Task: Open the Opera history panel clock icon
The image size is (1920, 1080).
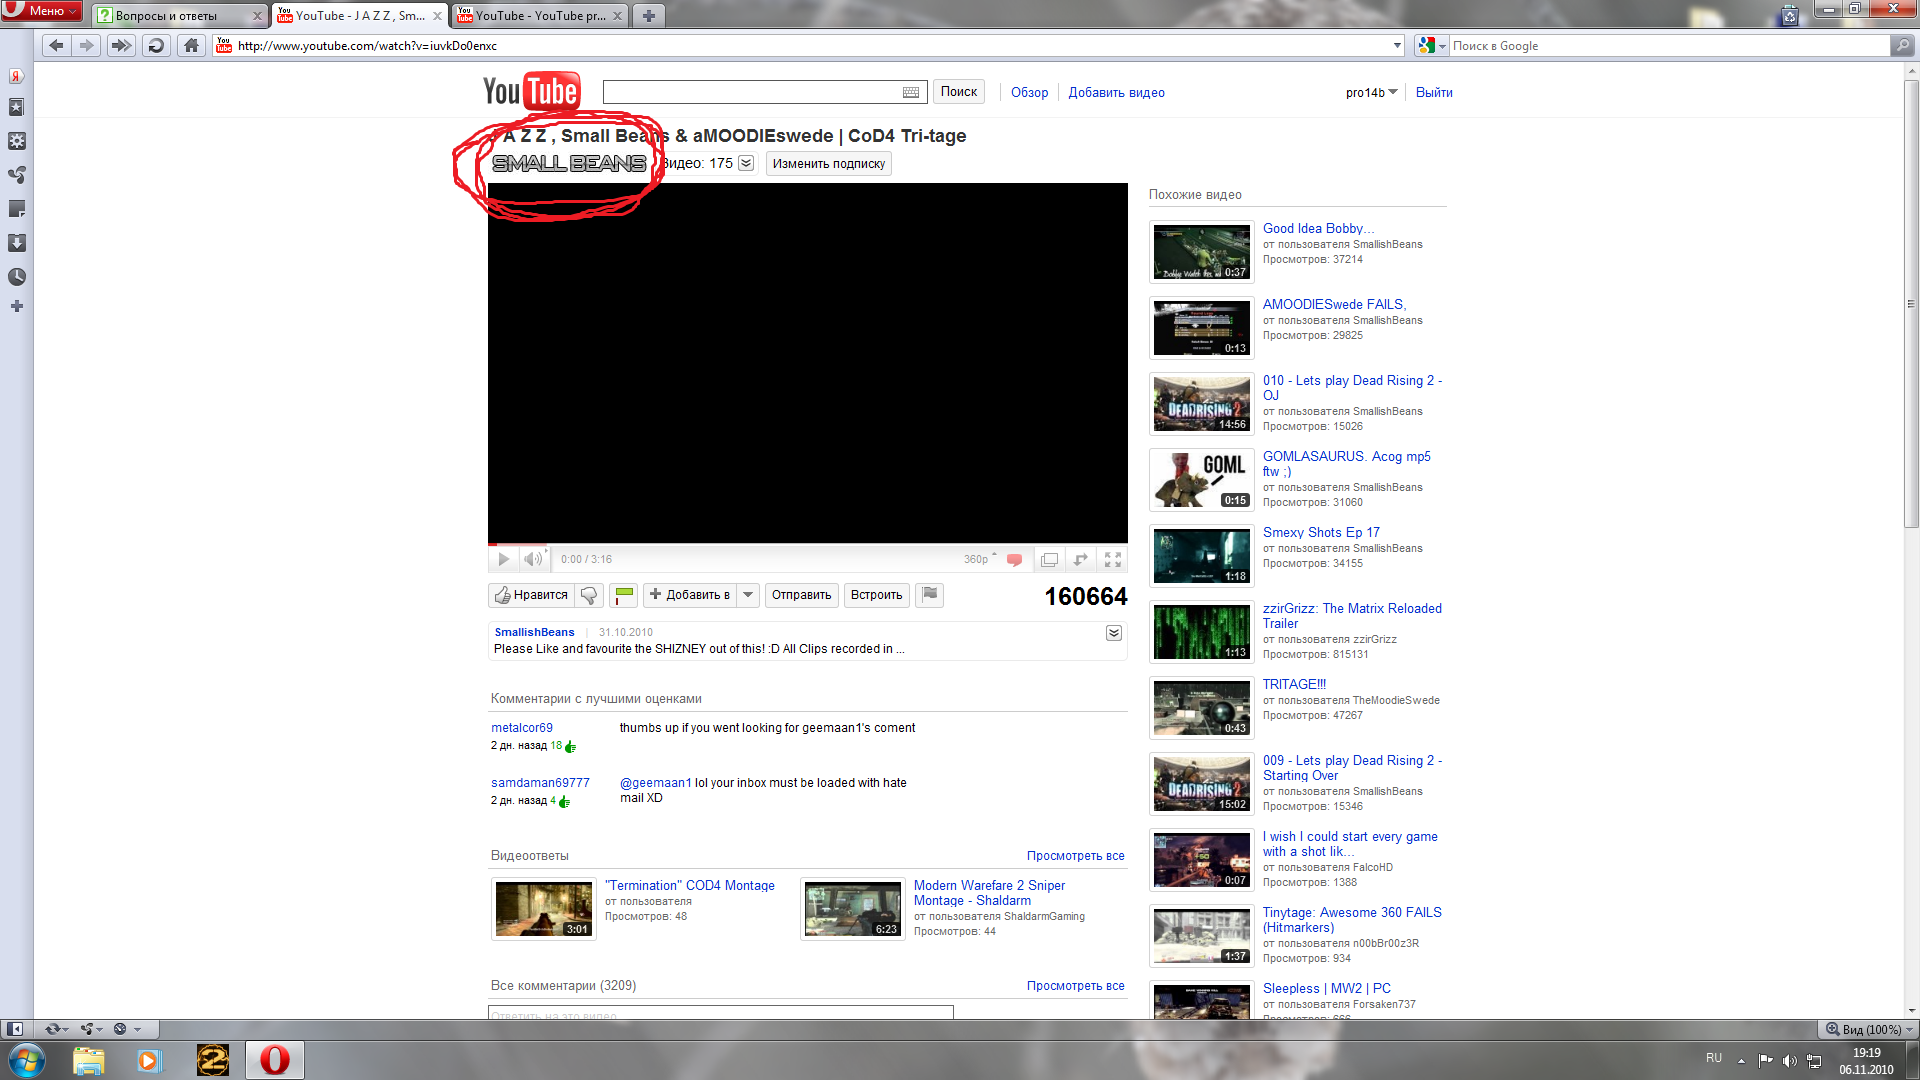Action: [17, 277]
